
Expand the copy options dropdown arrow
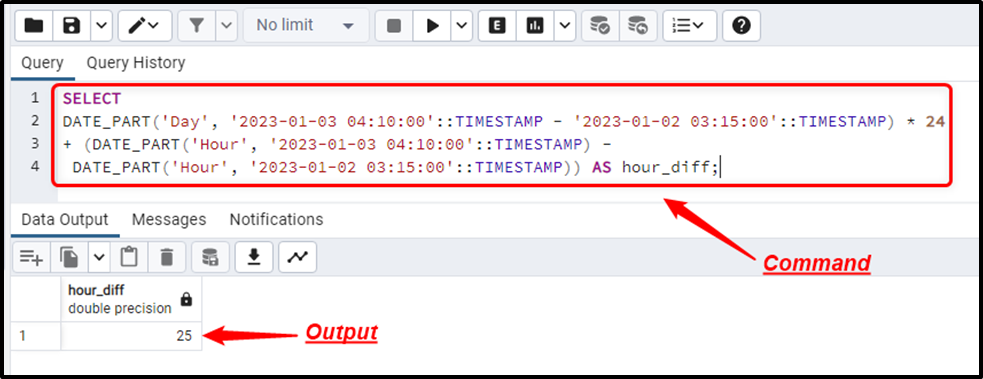tap(99, 256)
